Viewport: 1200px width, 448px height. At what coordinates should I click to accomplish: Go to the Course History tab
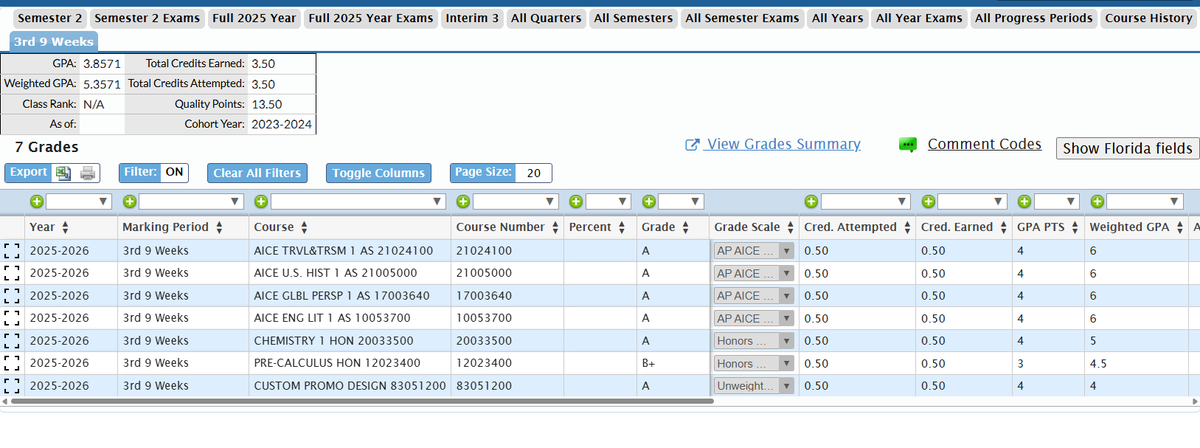point(1148,18)
